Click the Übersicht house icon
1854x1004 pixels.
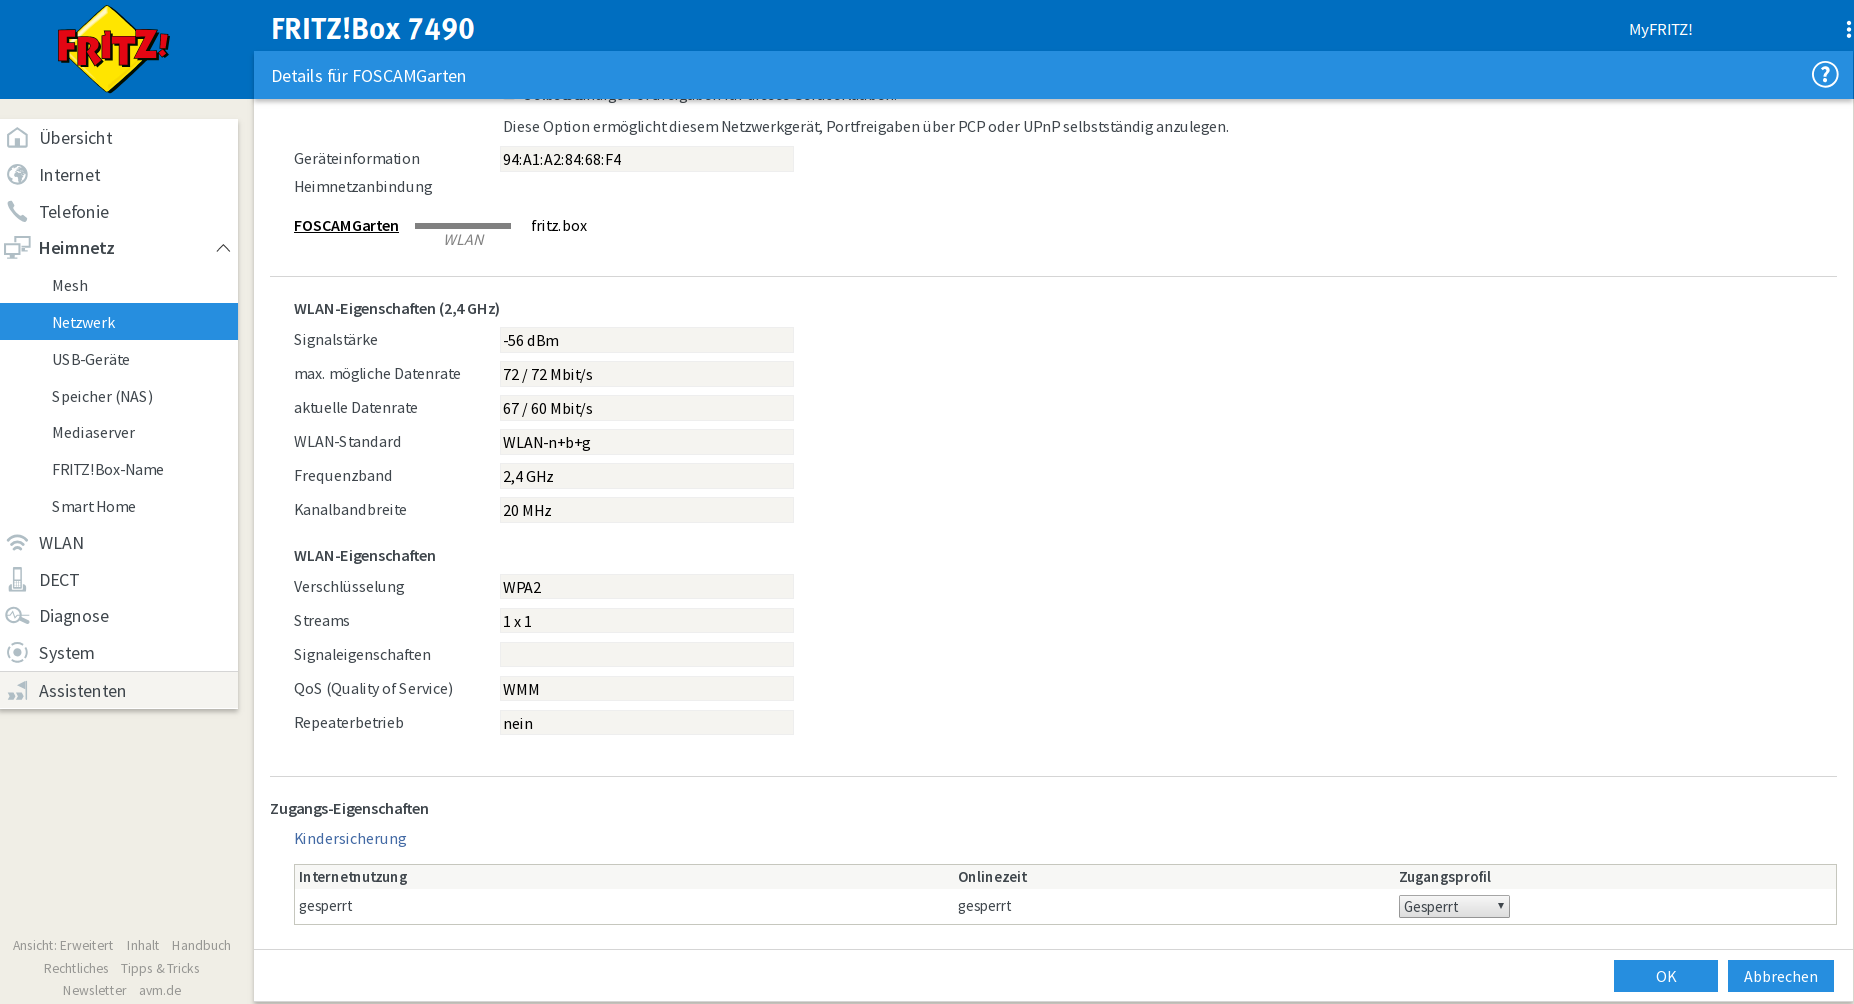pyautogui.click(x=17, y=138)
